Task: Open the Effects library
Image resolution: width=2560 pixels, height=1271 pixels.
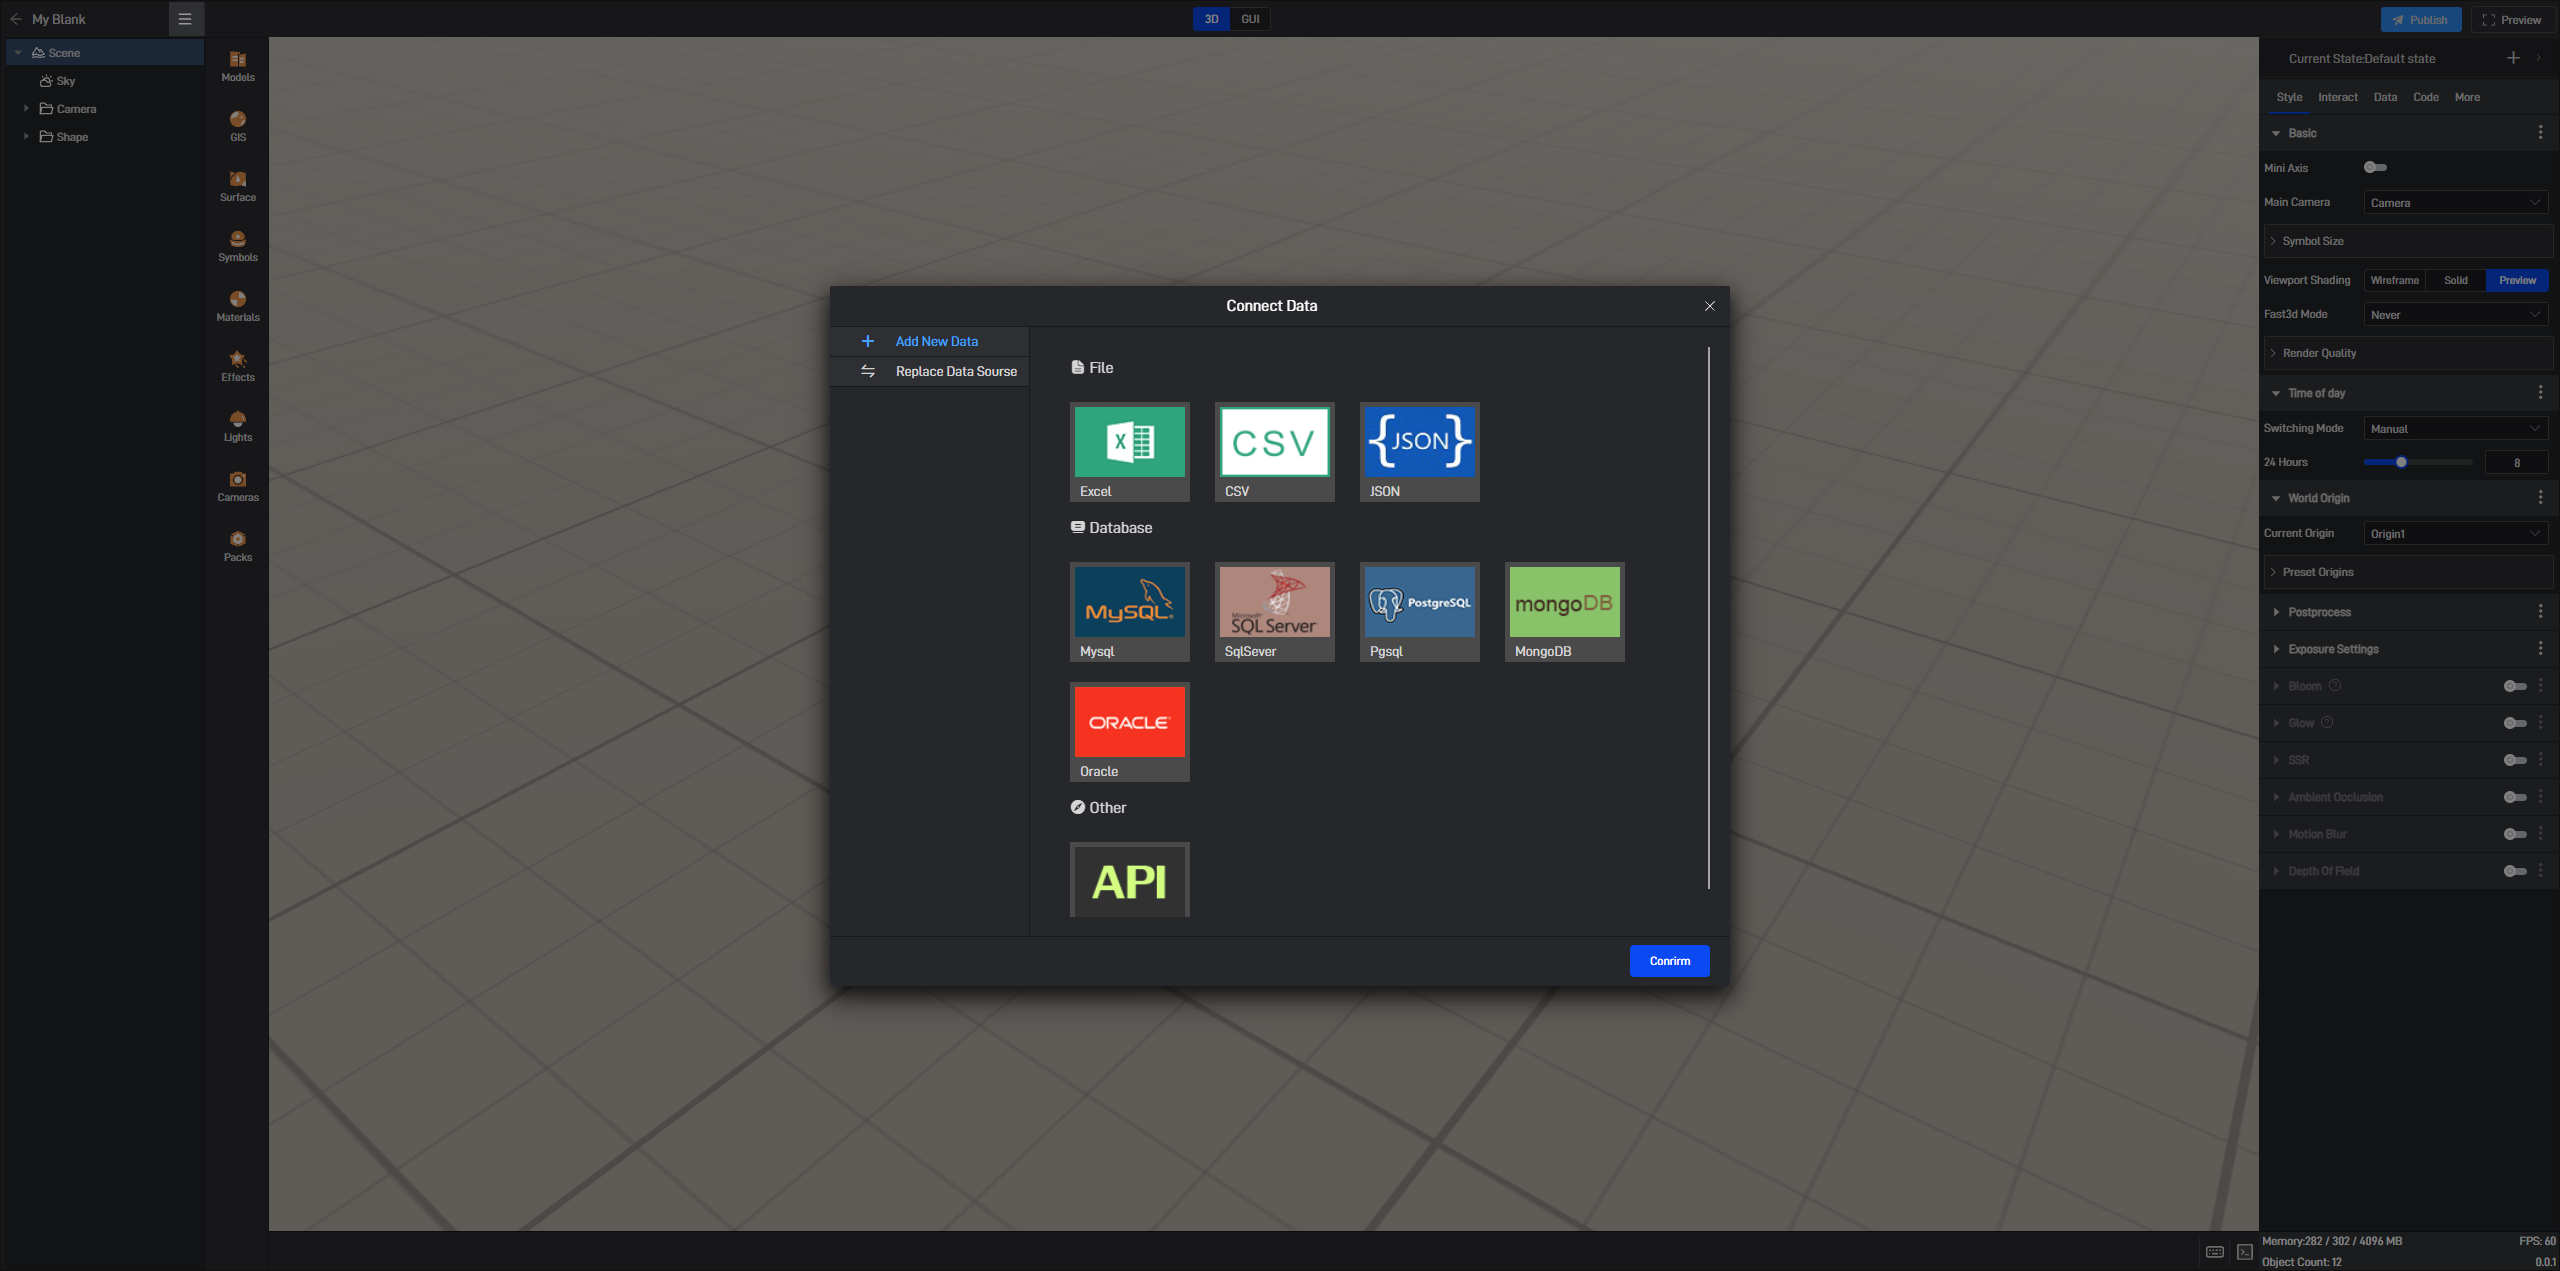Action: pos(238,366)
